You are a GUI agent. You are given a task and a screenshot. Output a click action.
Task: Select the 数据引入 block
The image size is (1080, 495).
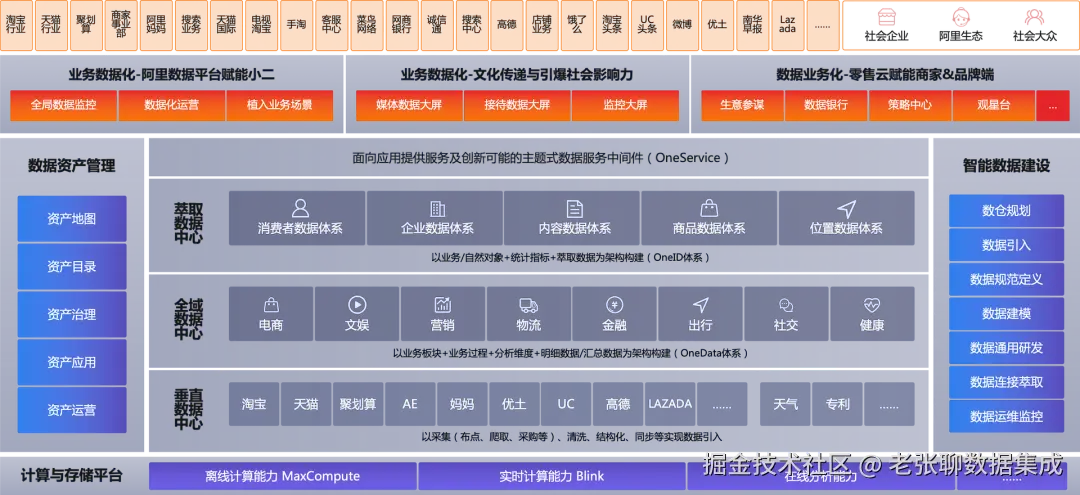click(x=1006, y=245)
